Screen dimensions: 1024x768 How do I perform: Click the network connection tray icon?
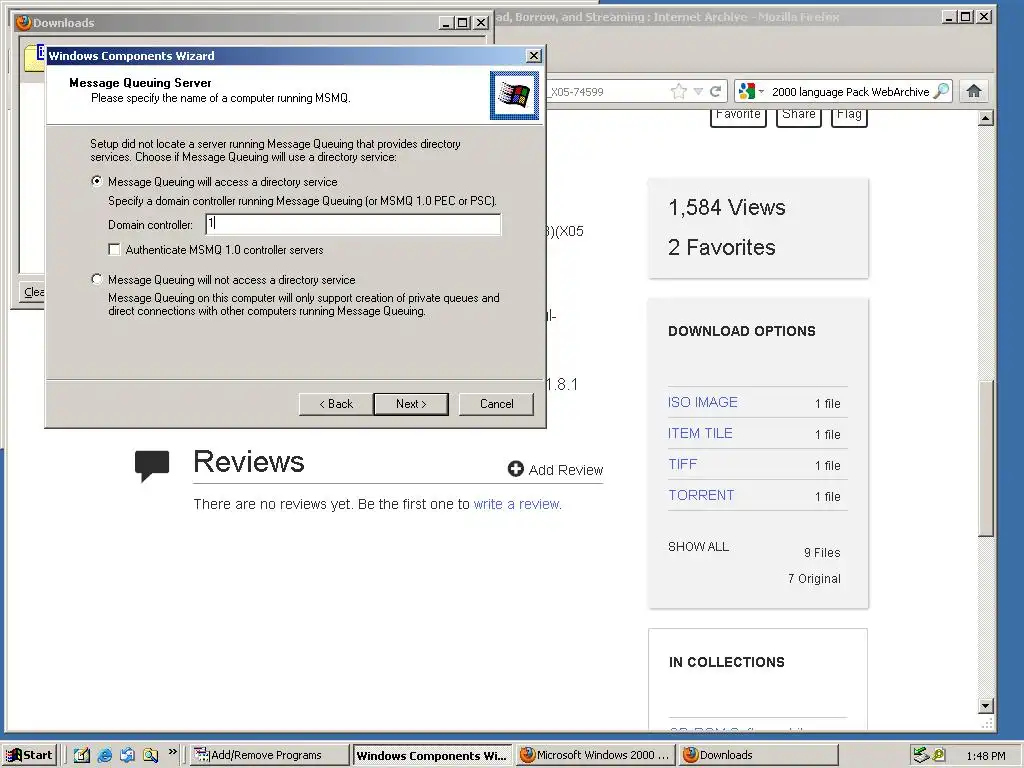(921, 755)
